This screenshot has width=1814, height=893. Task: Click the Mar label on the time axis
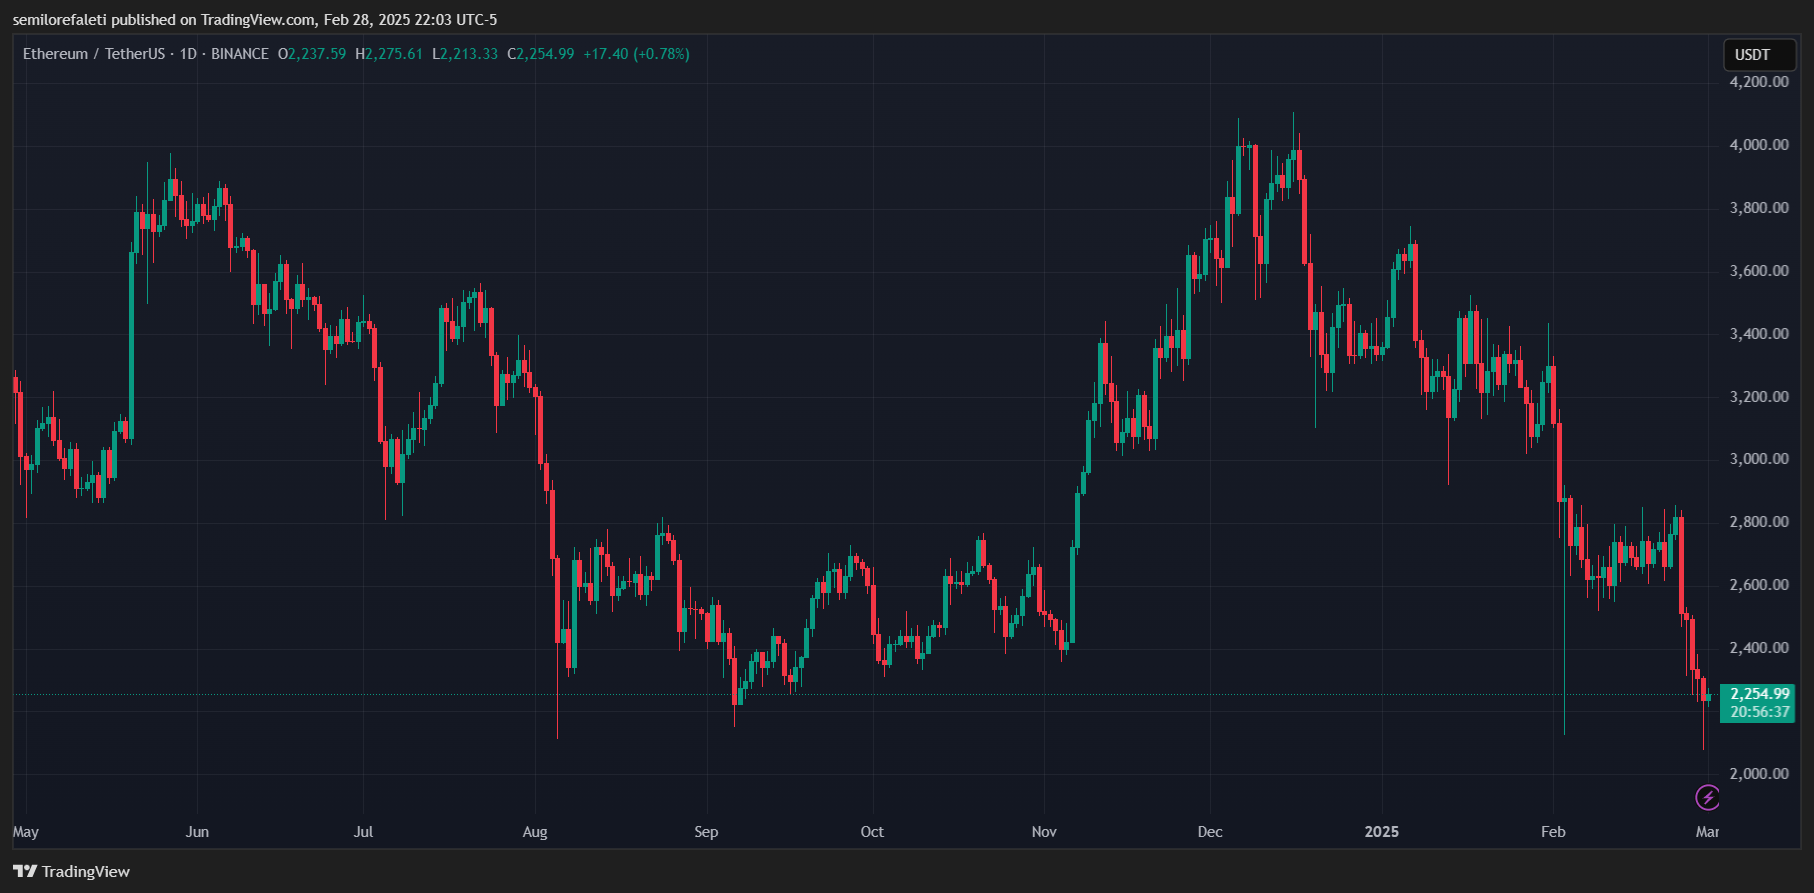coord(1708,832)
